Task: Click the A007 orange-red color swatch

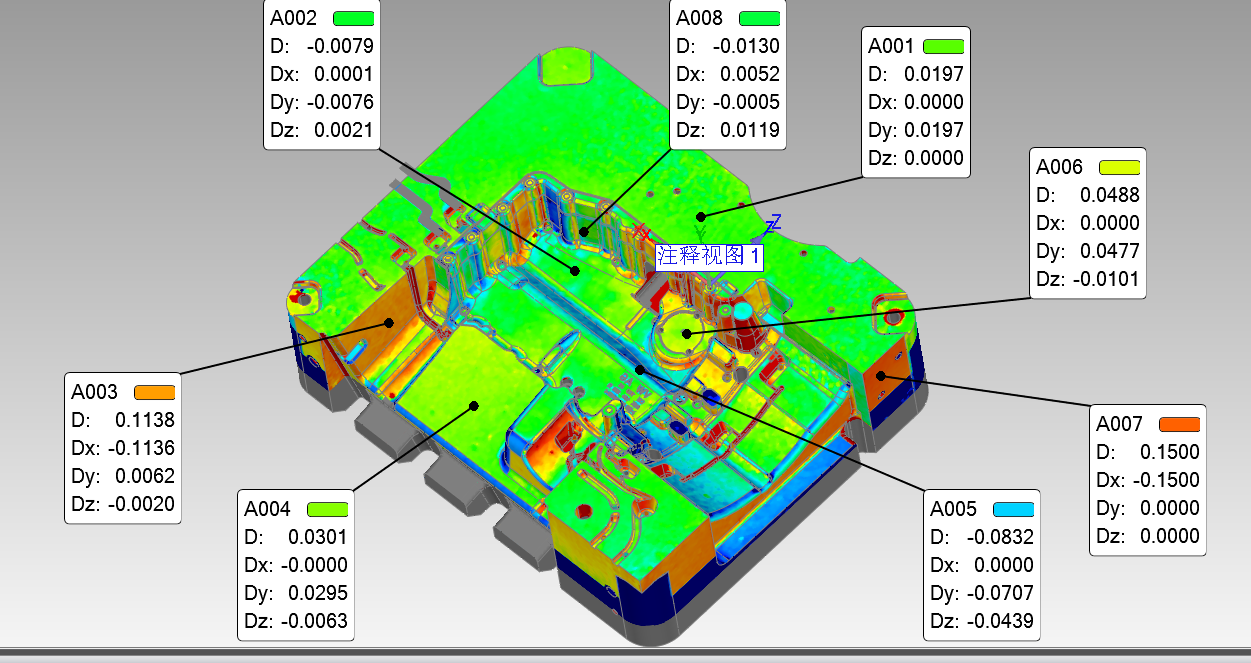Action: click(1179, 424)
